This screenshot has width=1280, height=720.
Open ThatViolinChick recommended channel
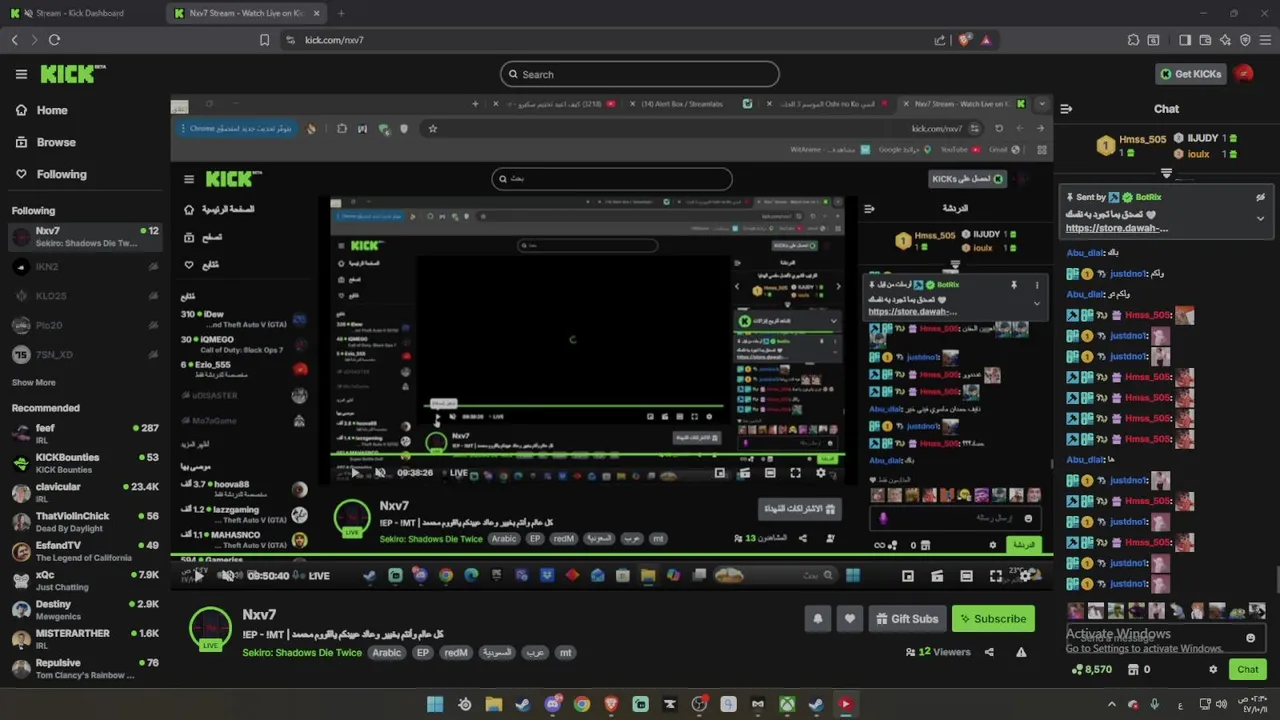(x=85, y=522)
